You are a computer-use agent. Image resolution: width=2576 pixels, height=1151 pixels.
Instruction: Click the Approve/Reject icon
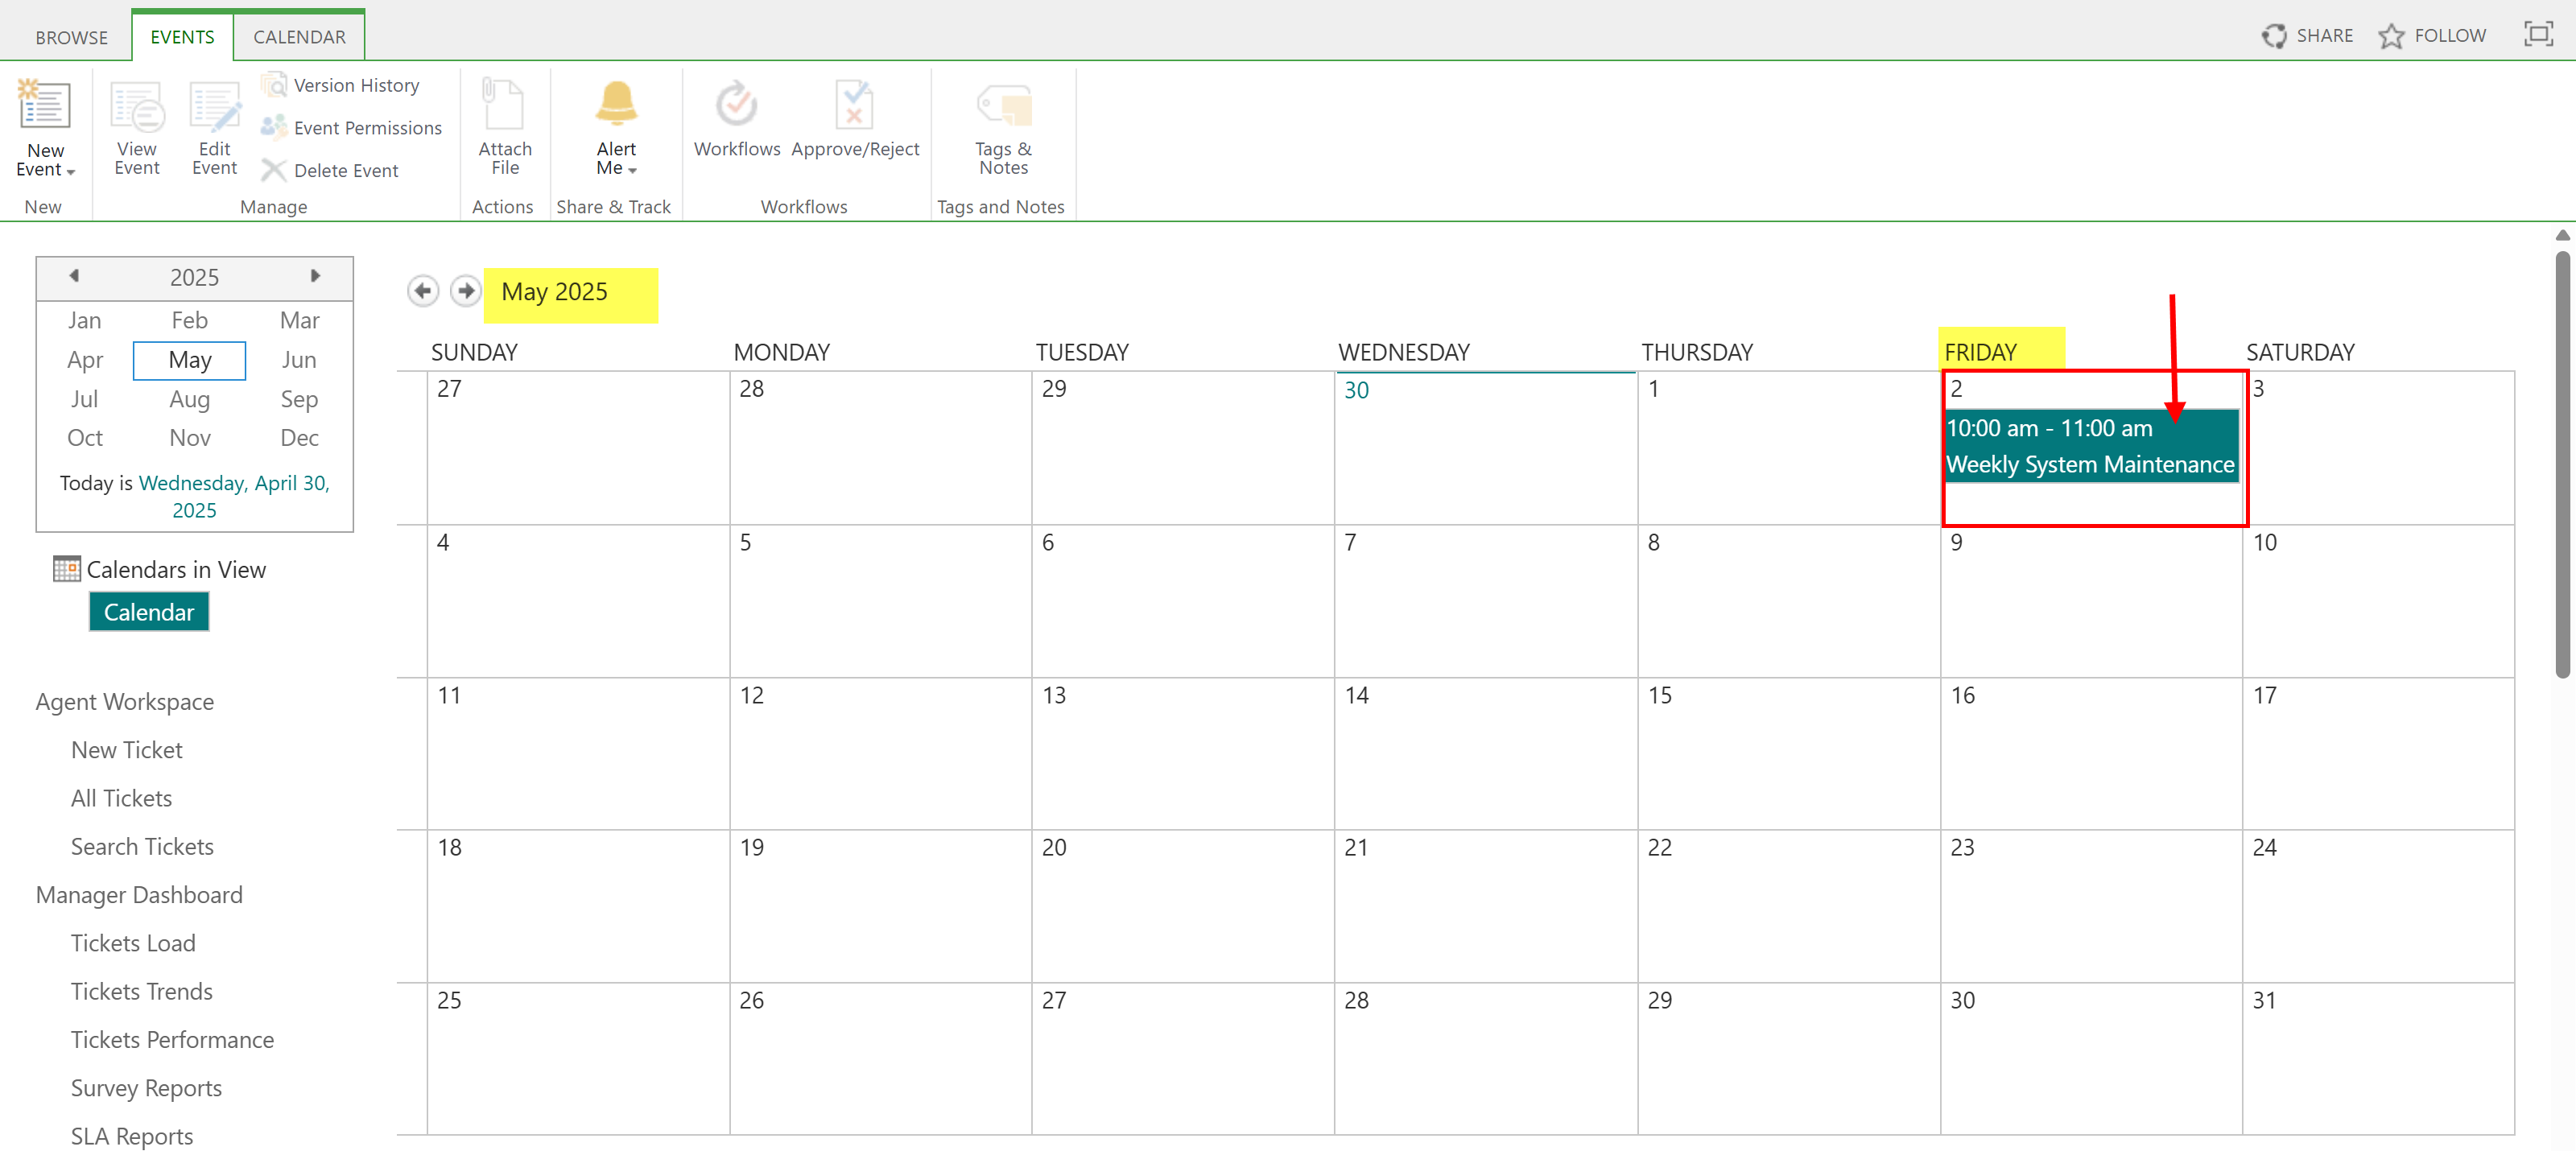[854, 106]
